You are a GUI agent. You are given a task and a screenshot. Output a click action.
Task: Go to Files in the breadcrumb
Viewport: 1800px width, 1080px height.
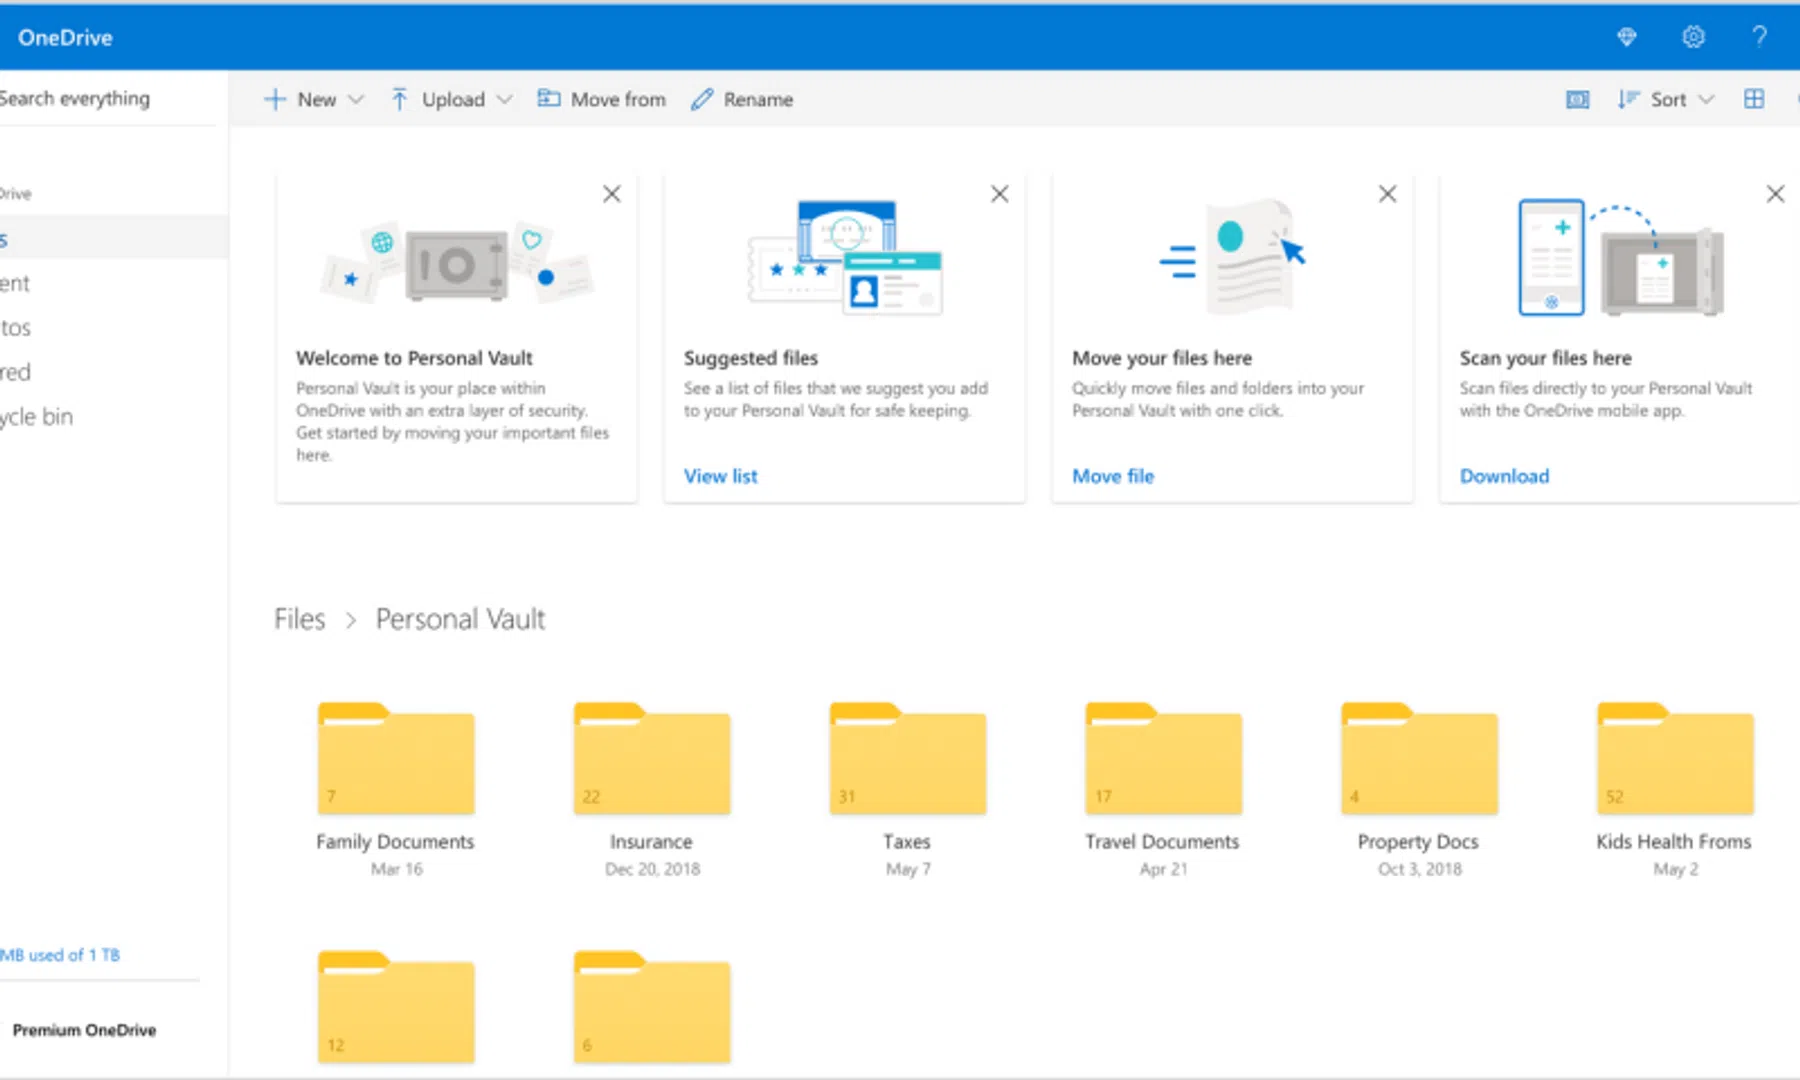[299, 619]
